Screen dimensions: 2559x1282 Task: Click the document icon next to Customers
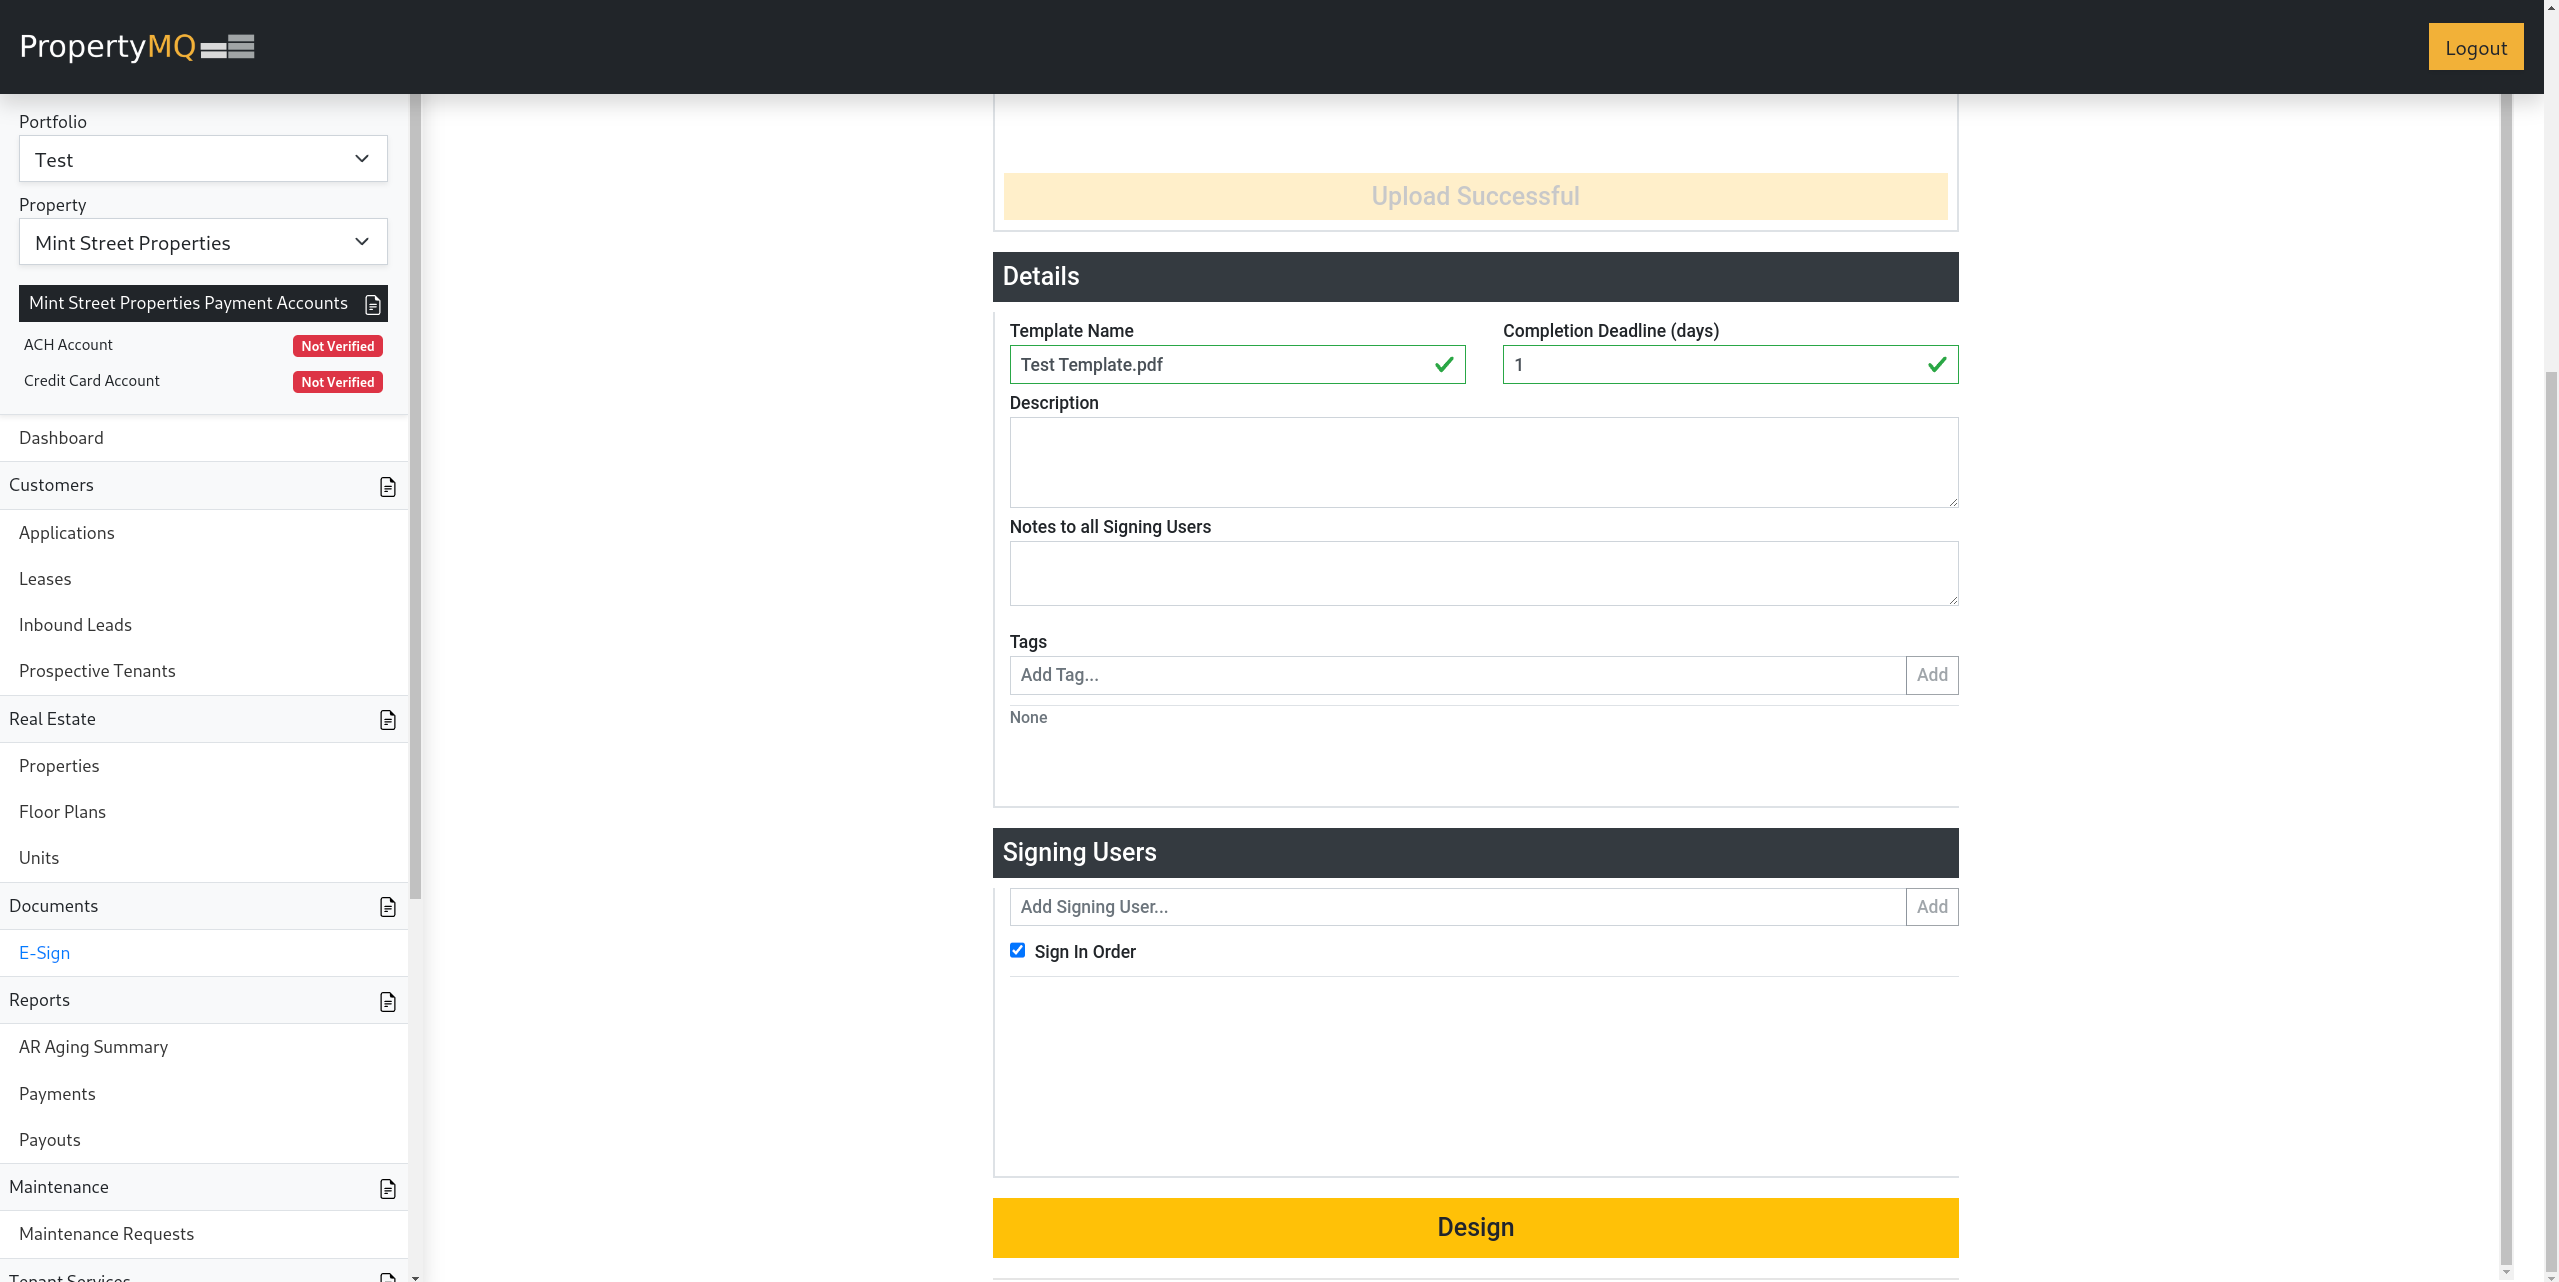pos(388,487)
